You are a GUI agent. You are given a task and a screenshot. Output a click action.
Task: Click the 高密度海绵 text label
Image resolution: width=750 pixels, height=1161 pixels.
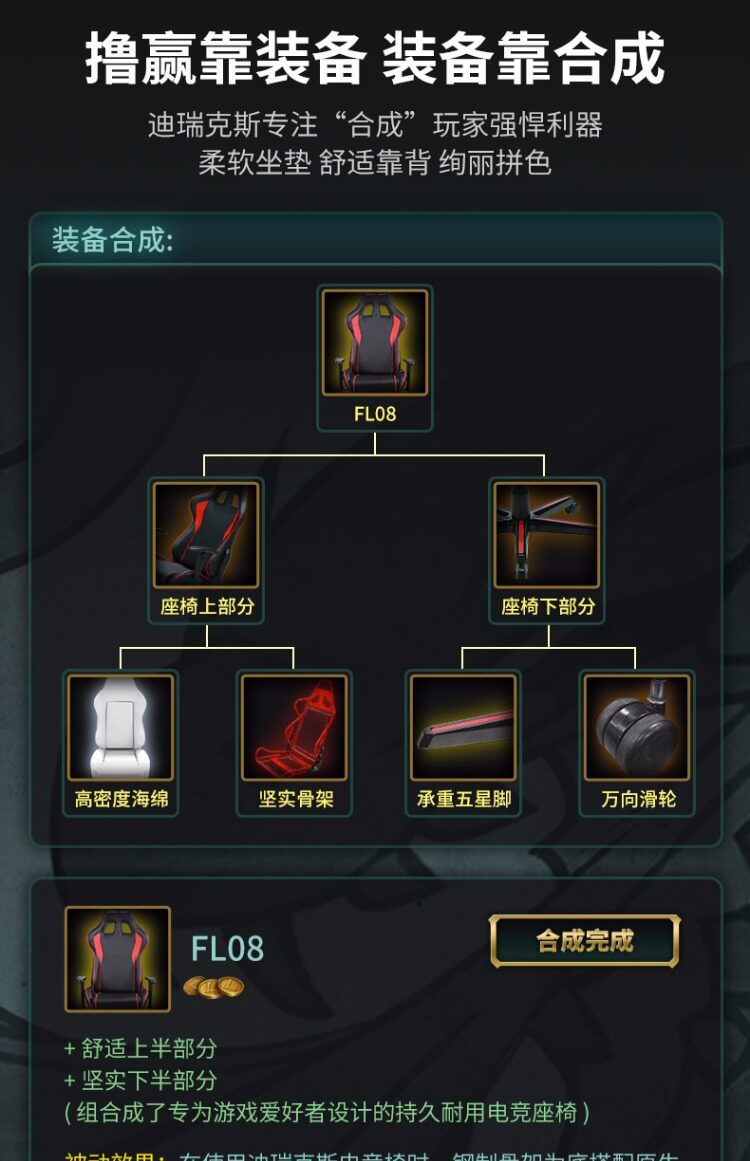point(121,799)
